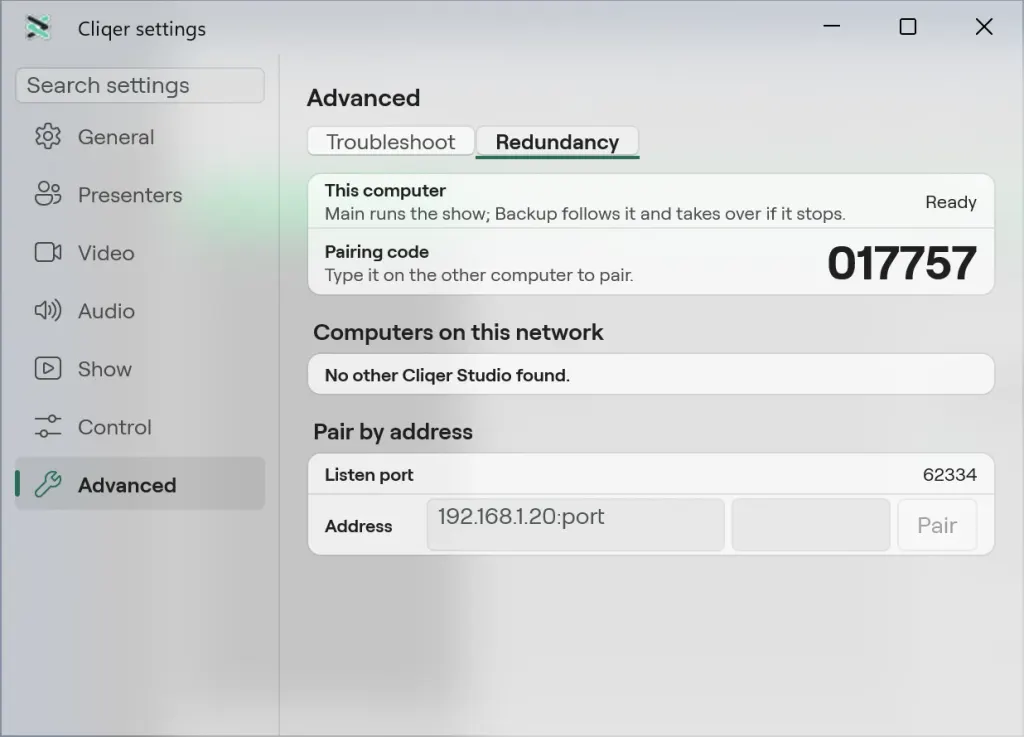This screenshot has height=737, width=1024.
Task: Open General settings section
Action: tap(140, 137)
